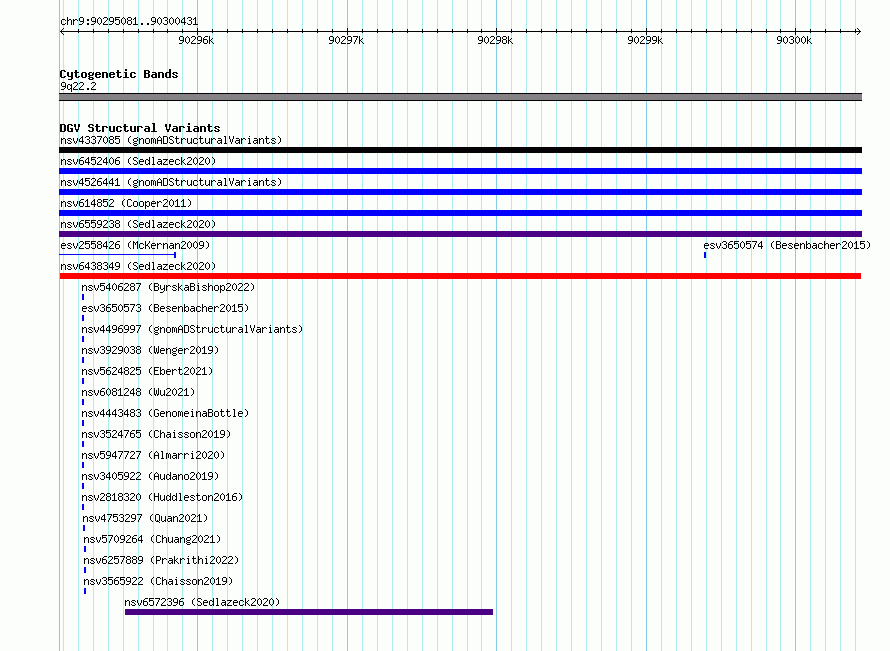Open nsv4443483 (GenomeinaBottle) variant label
The height and width of the screenshot is (651, 890).
(x=165, y=413)
